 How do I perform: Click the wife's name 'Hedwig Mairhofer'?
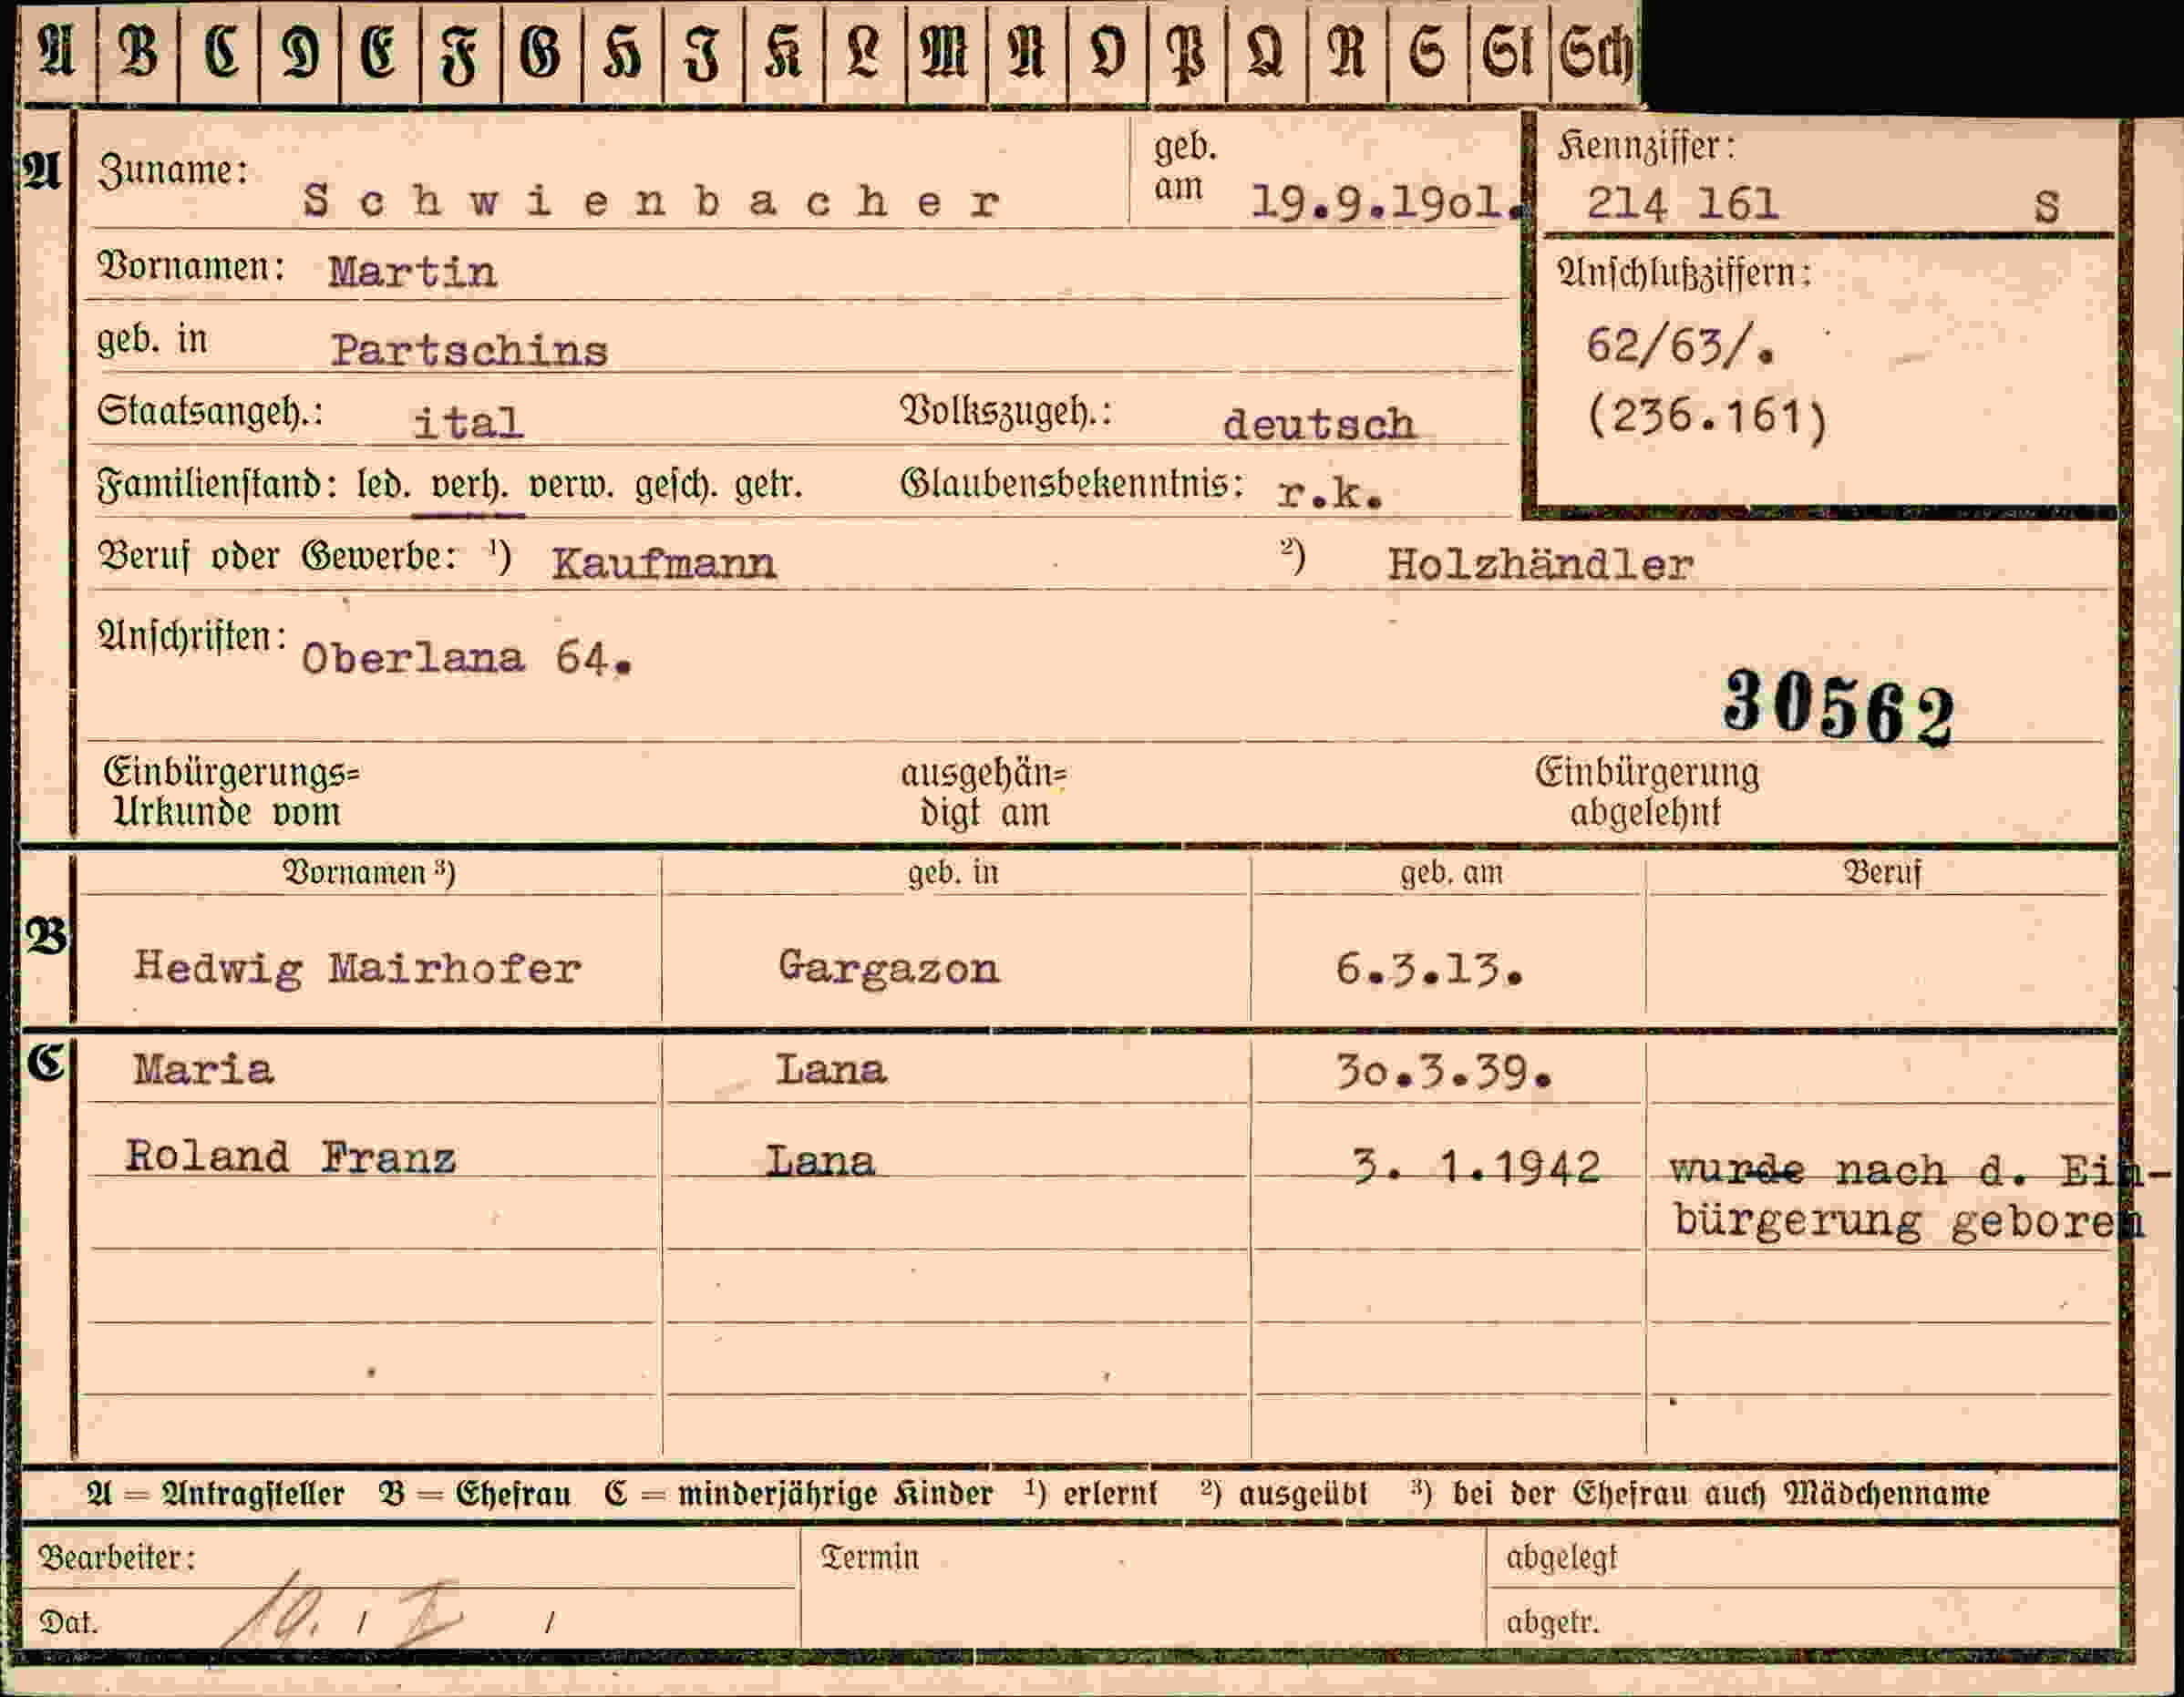point(357,968)
